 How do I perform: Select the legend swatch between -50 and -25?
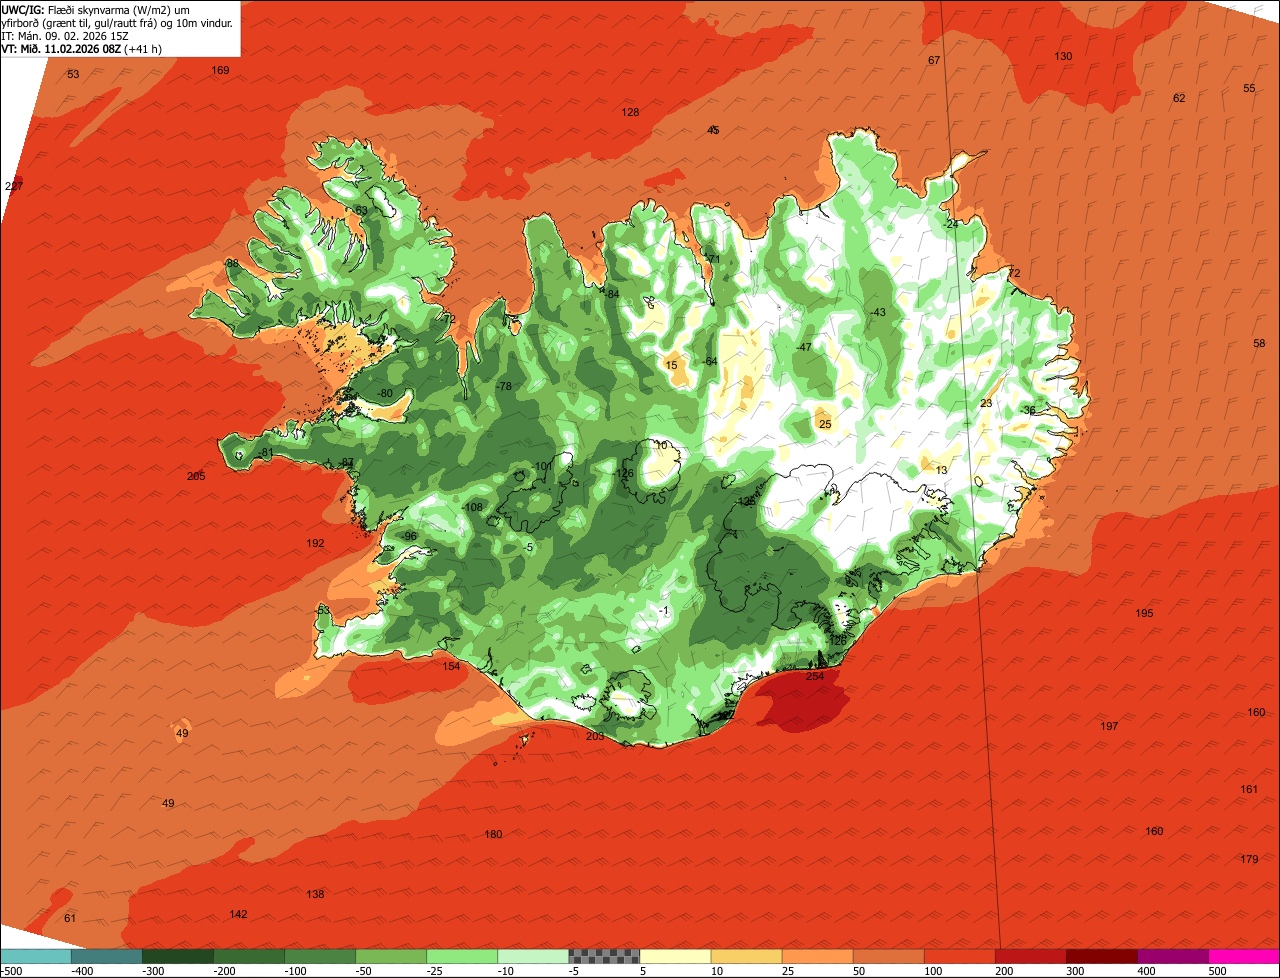pyautogui.click(x=391, y=956)
